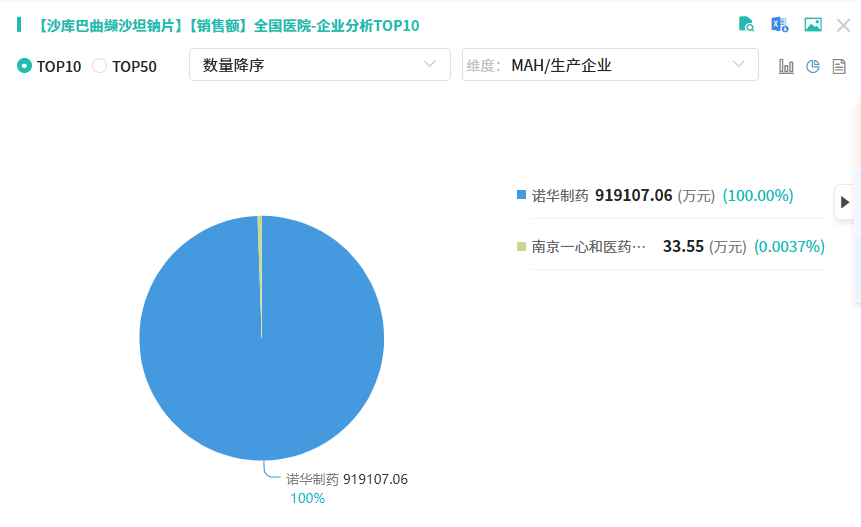Expand the side panel arrow

(x=845, y=202)
